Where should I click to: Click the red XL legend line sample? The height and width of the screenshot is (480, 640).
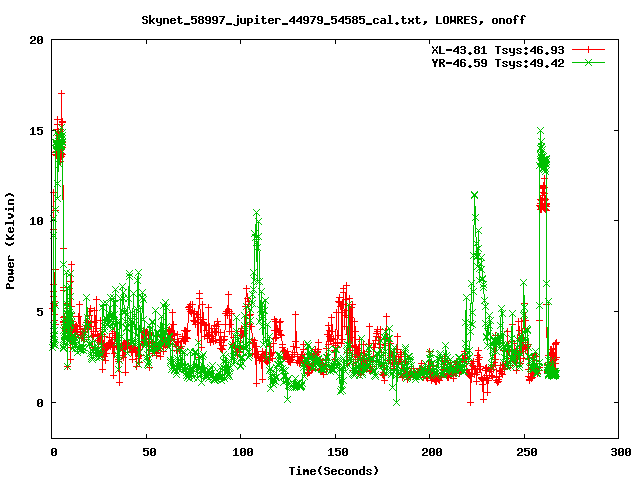588,50
